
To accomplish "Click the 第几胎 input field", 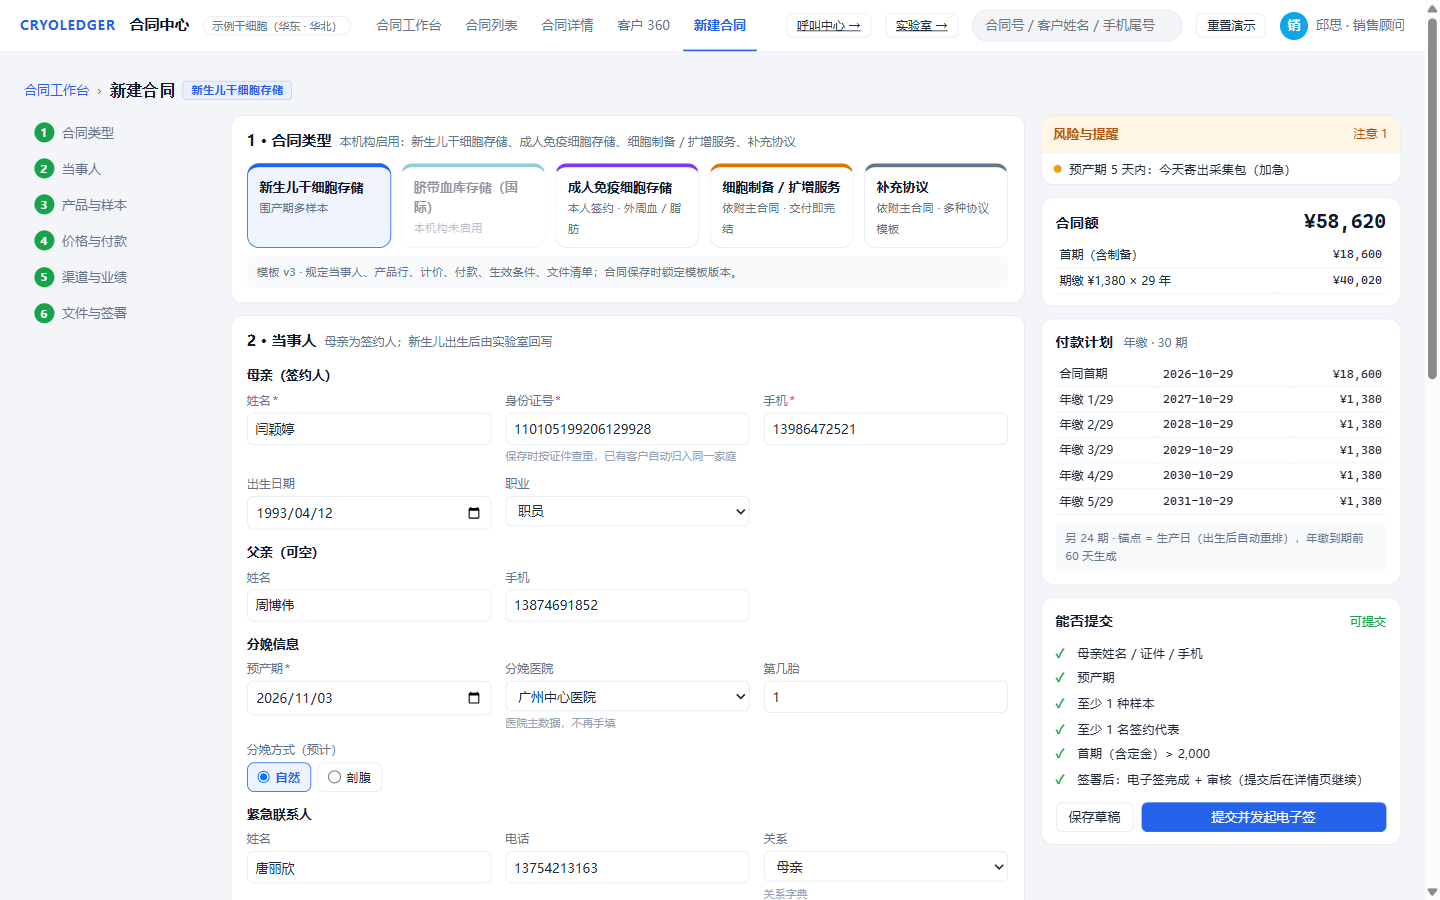I will click(885, 697).
